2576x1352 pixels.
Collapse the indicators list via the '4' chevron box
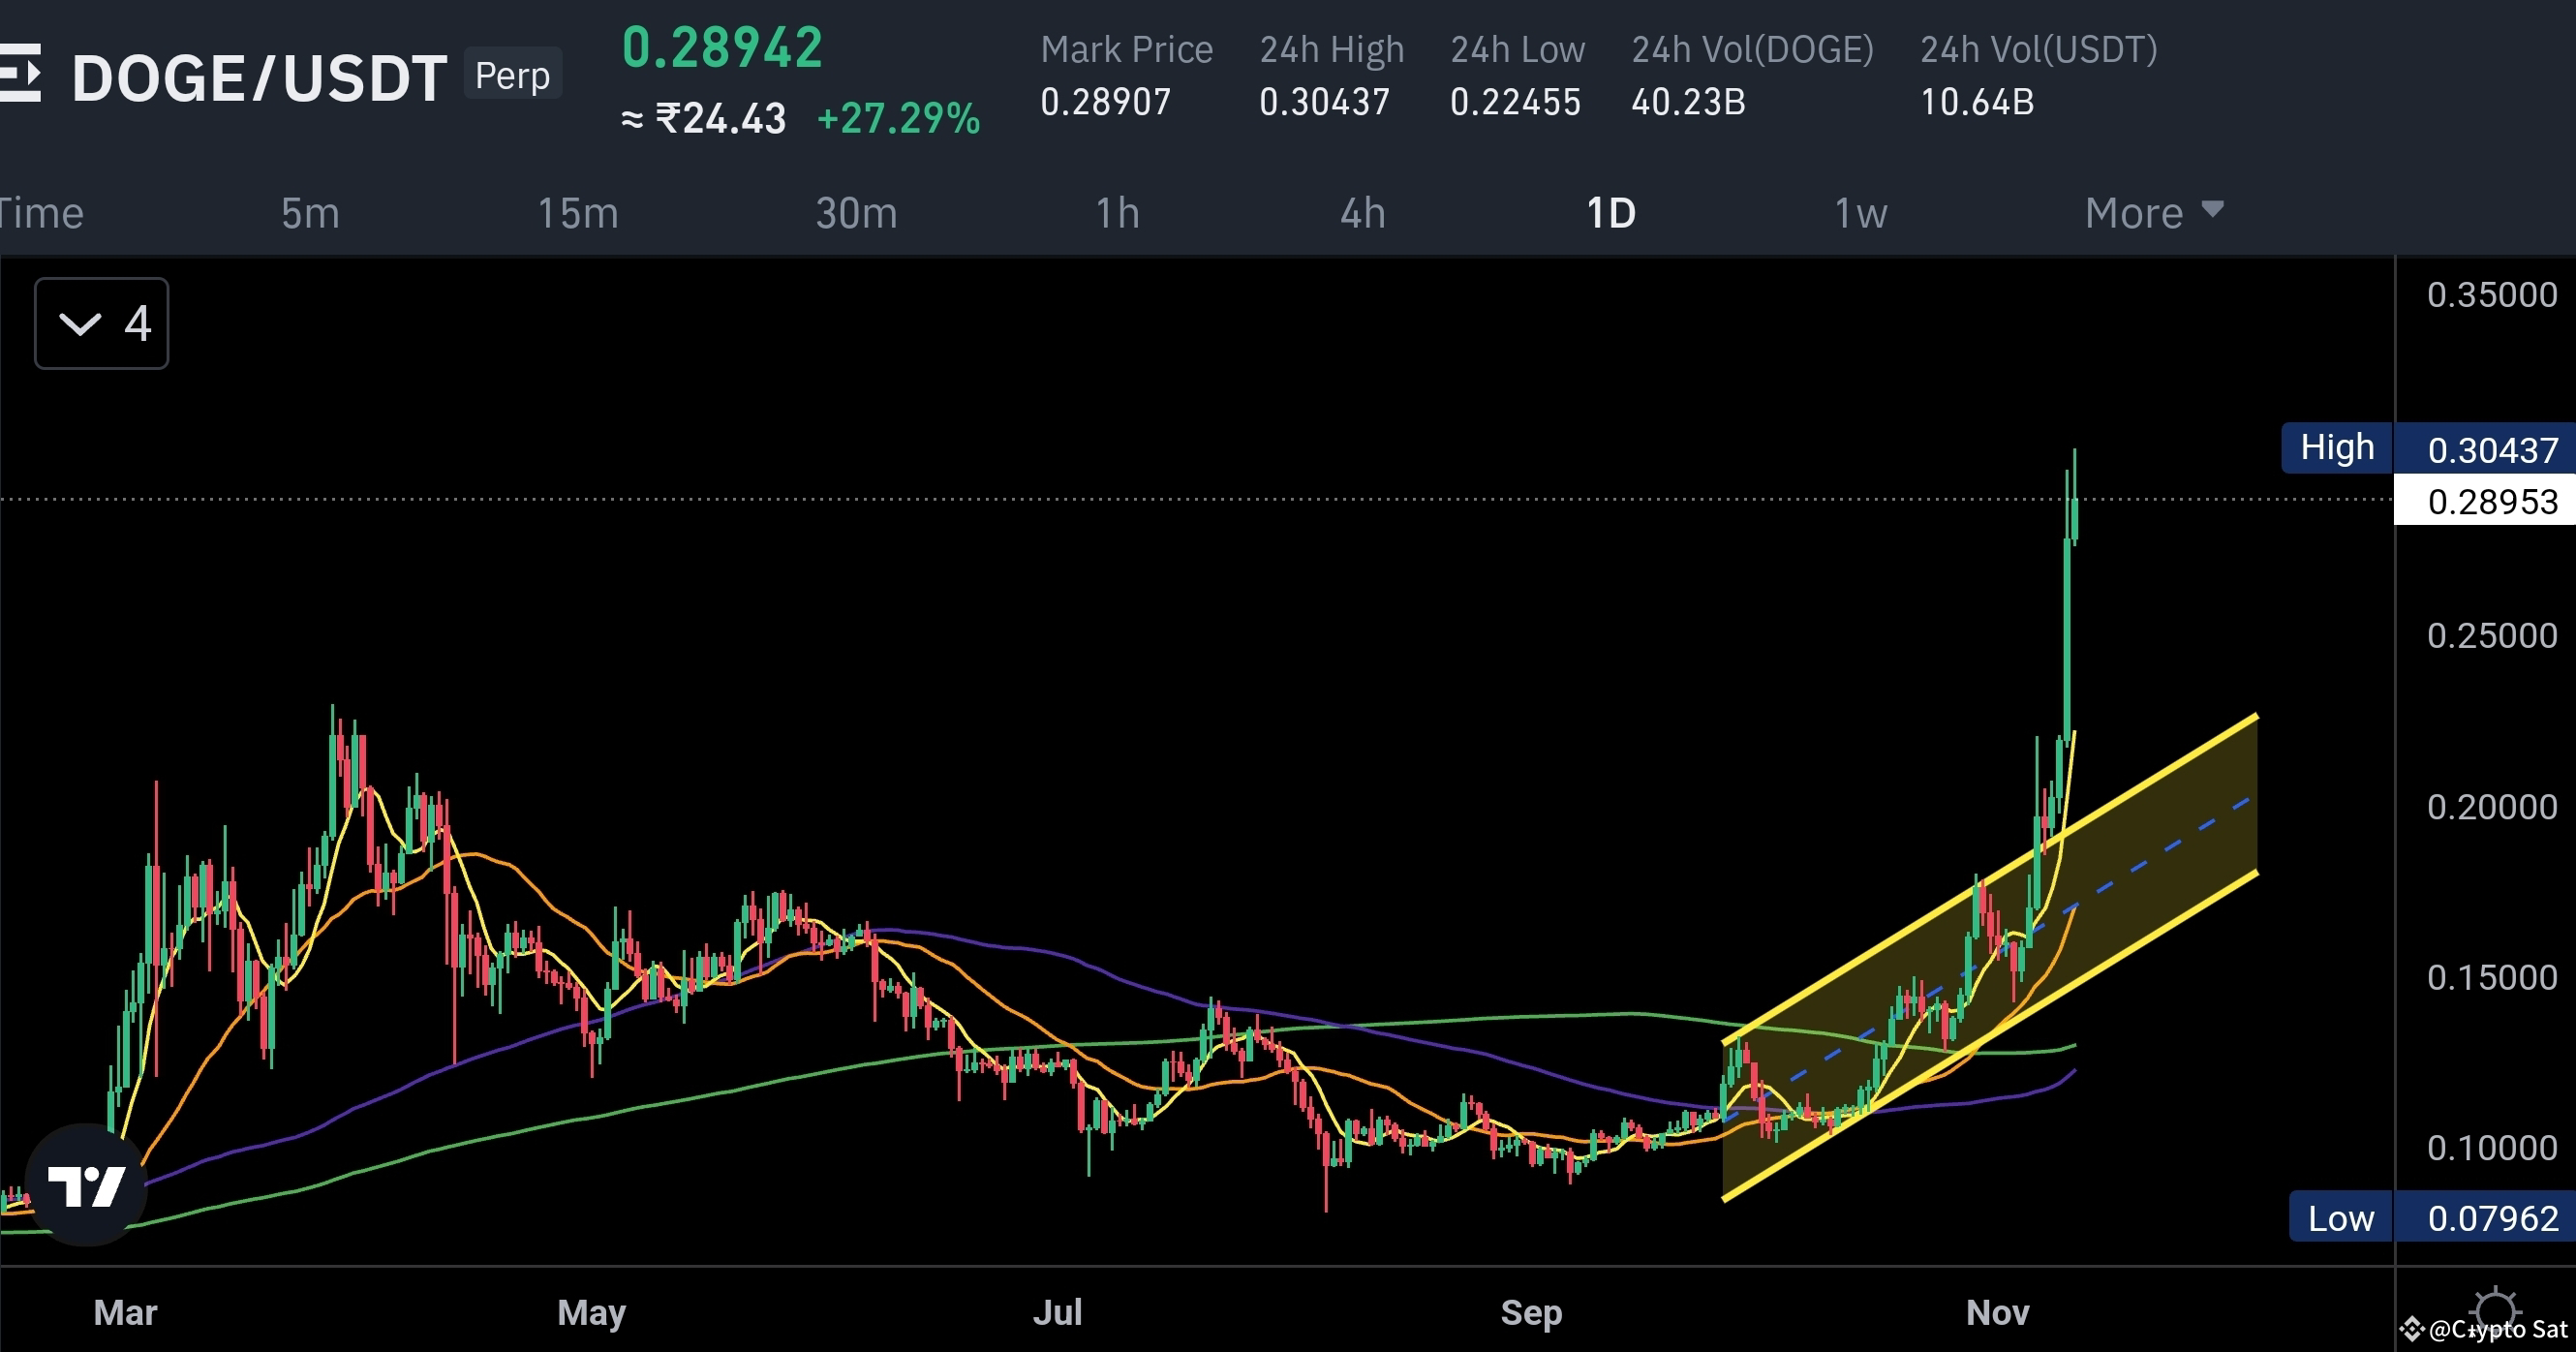click(100, 323)
